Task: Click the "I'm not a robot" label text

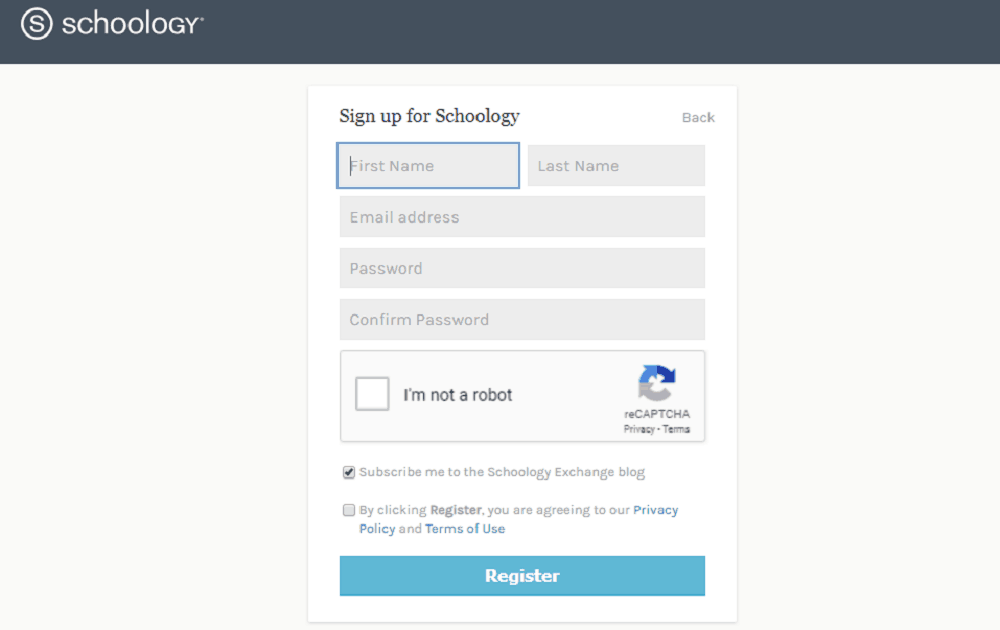Action: click(x=458, y=395)
